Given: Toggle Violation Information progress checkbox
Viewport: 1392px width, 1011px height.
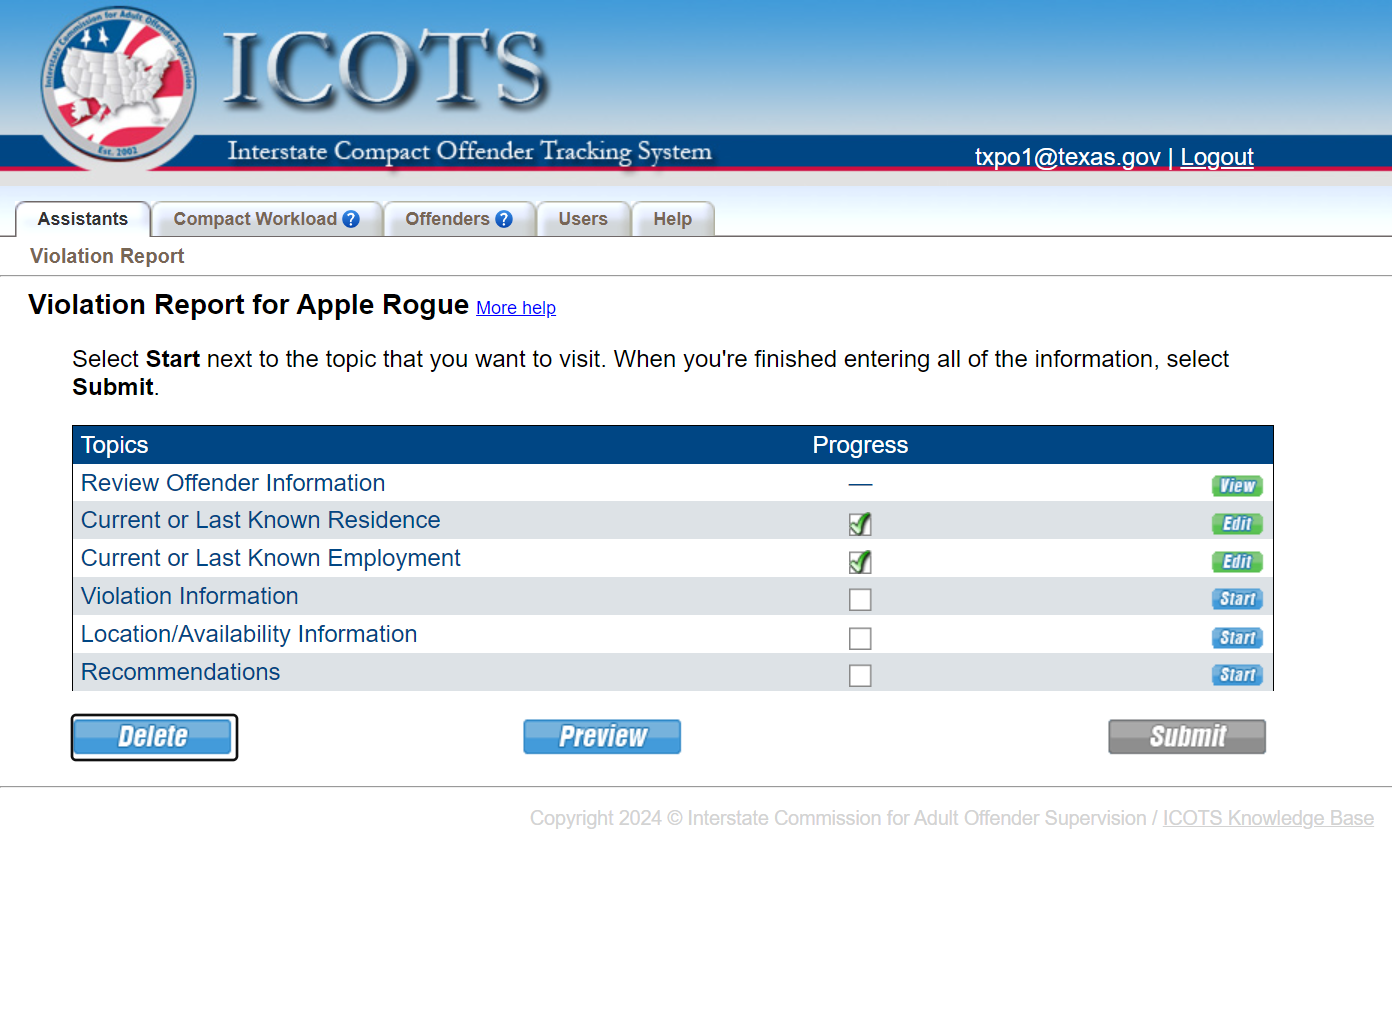Looking at the screenshot, I should click(x=860, y=599).
